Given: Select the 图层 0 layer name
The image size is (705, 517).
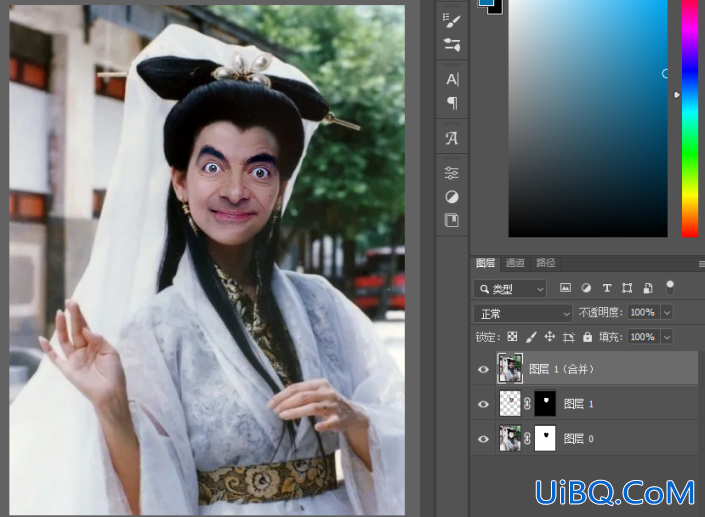Looking at the screenshot, I should [579, 438].
